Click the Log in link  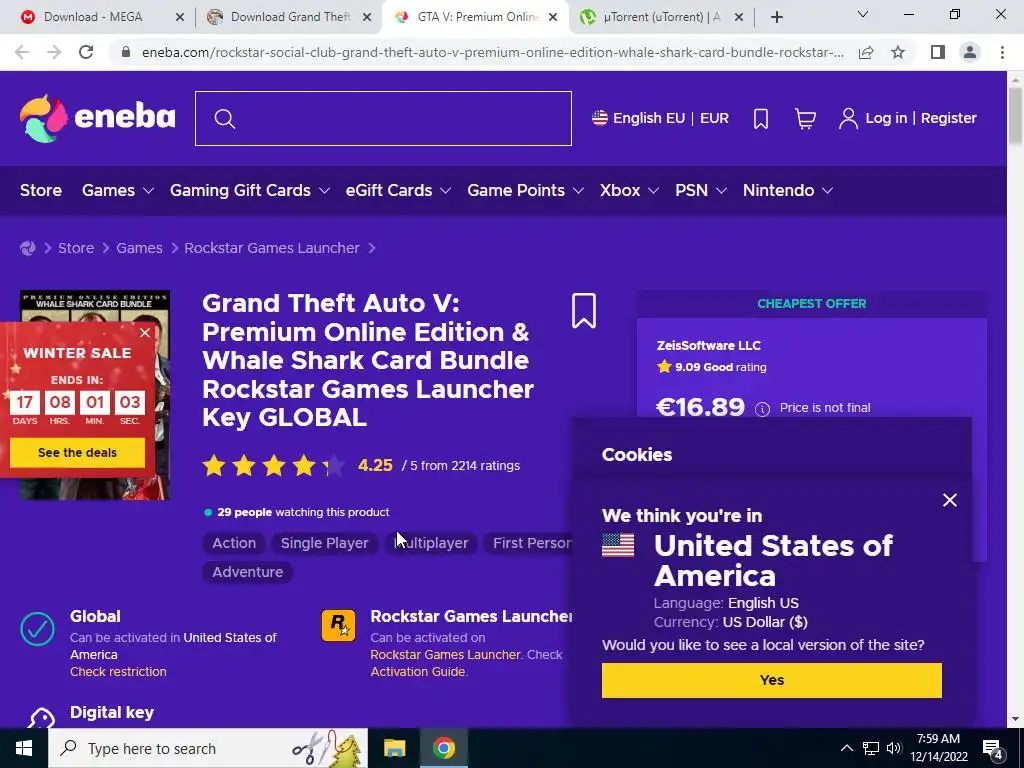click(886, 118)
